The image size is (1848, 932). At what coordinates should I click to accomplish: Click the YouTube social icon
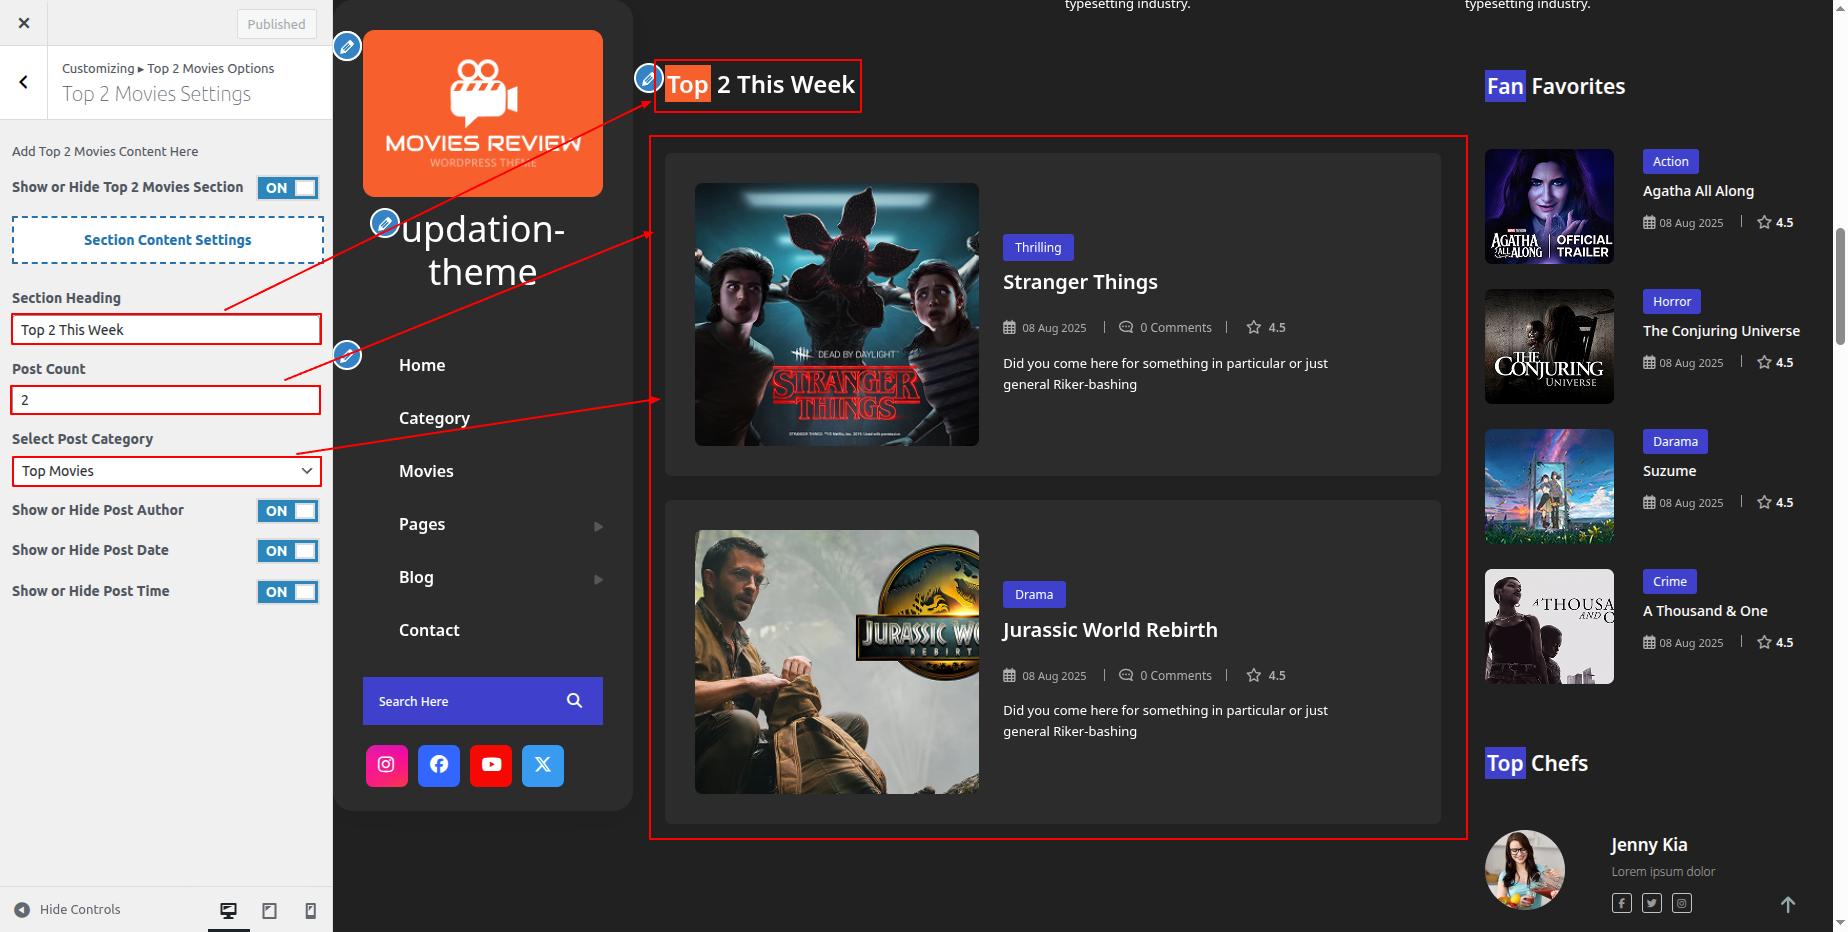(491, 765)
